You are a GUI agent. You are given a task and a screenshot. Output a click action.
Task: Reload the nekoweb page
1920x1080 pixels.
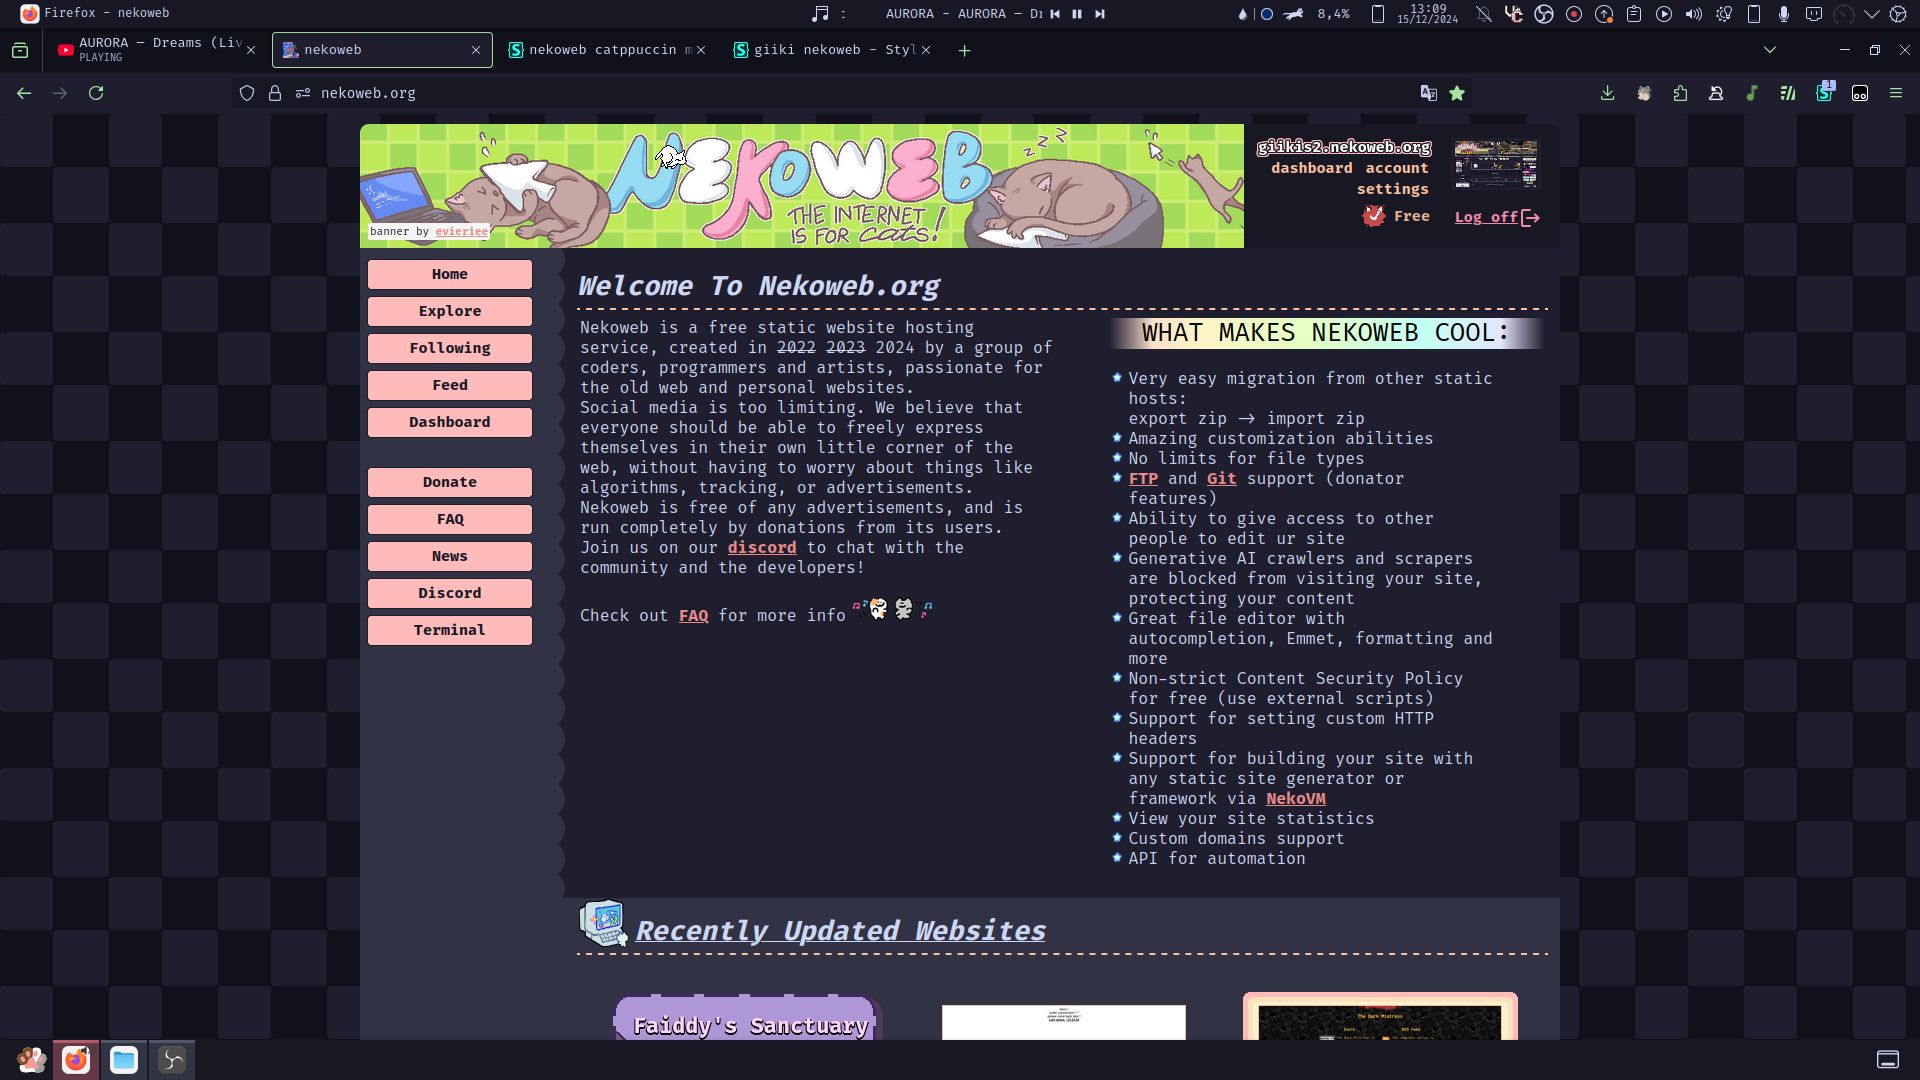coord(96,93)
